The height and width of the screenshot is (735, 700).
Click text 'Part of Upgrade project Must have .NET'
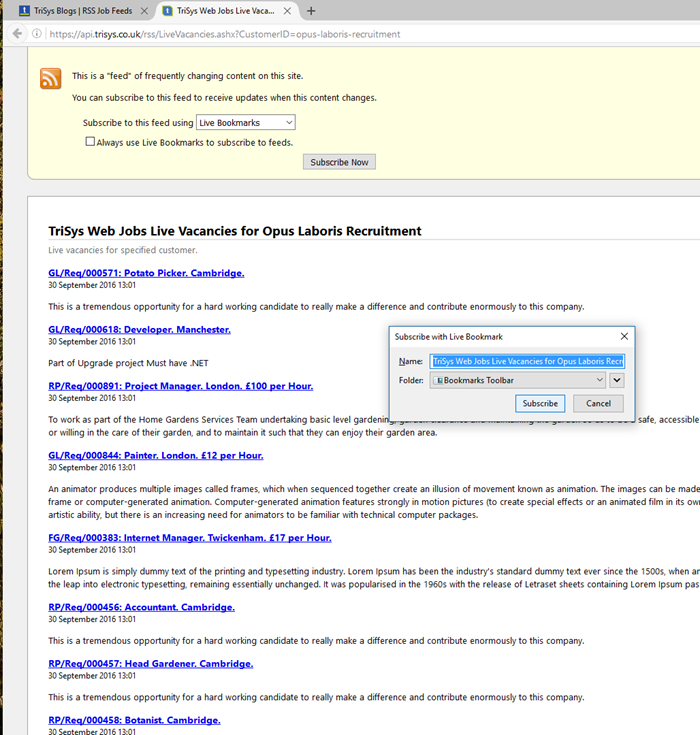(128, 363)
